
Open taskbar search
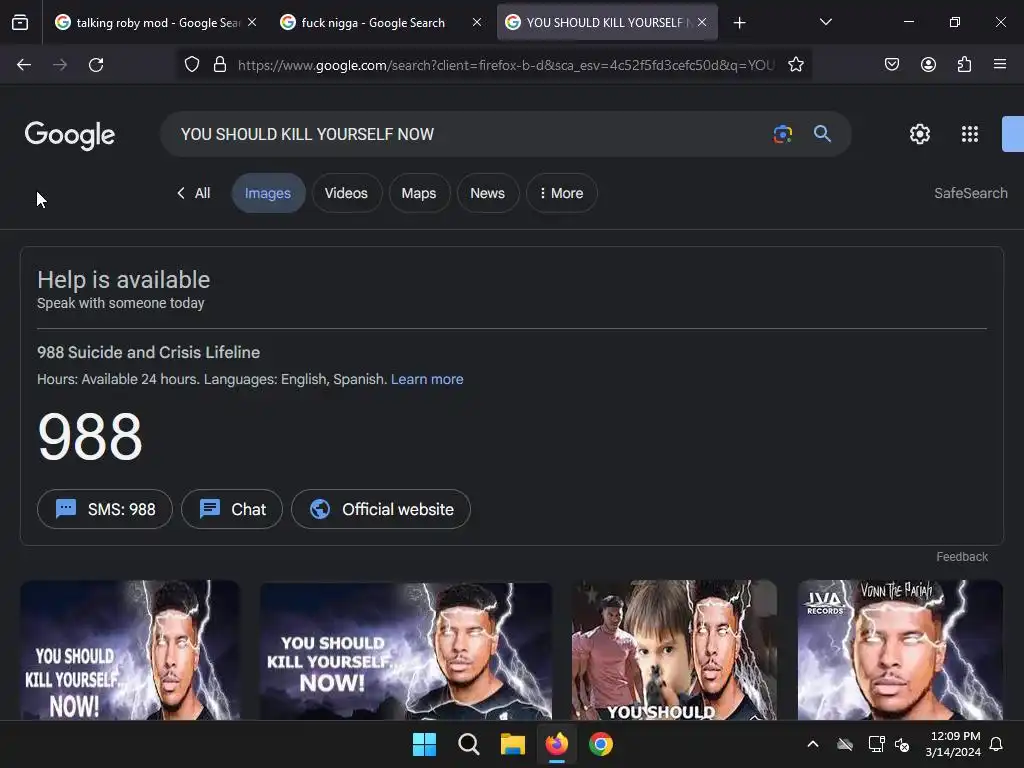point(468,744)
